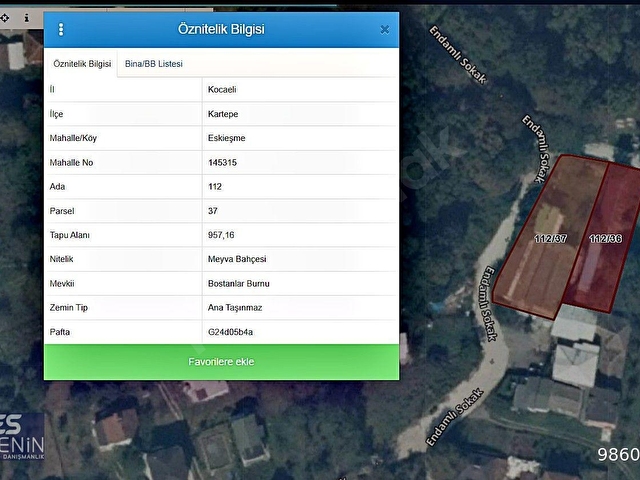Open the Bina/BB Listesi tab
The height and width of the screenshot is (480, 640).
[154, 64]
